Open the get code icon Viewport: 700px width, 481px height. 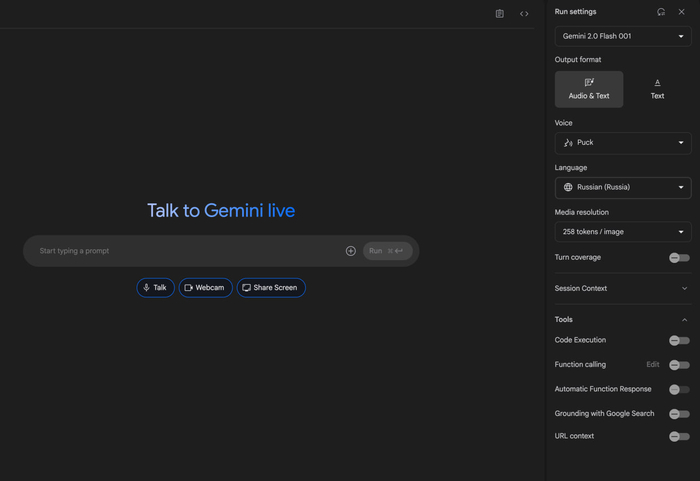click(x=524, y=14)
